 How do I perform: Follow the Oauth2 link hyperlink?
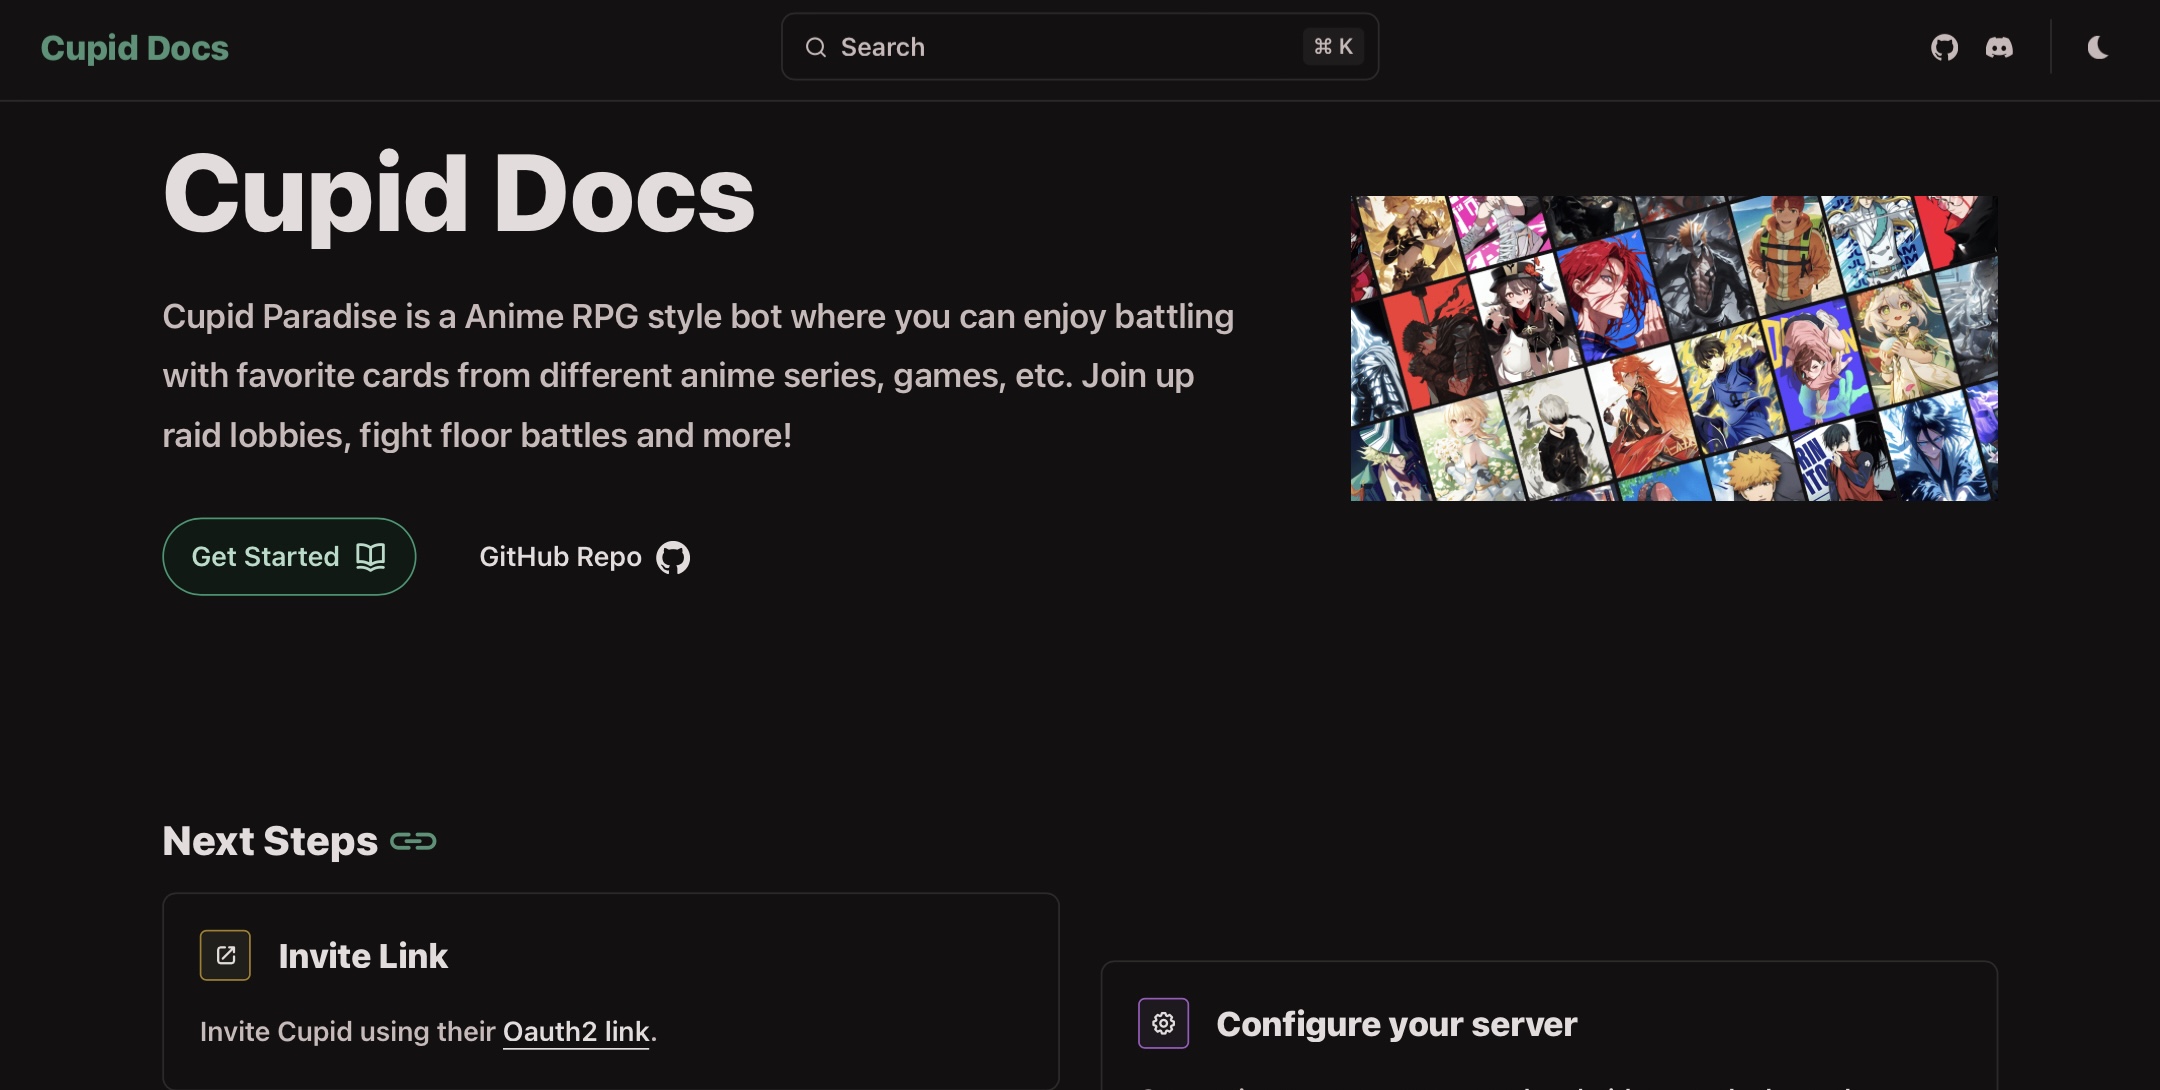[576, 1032]
